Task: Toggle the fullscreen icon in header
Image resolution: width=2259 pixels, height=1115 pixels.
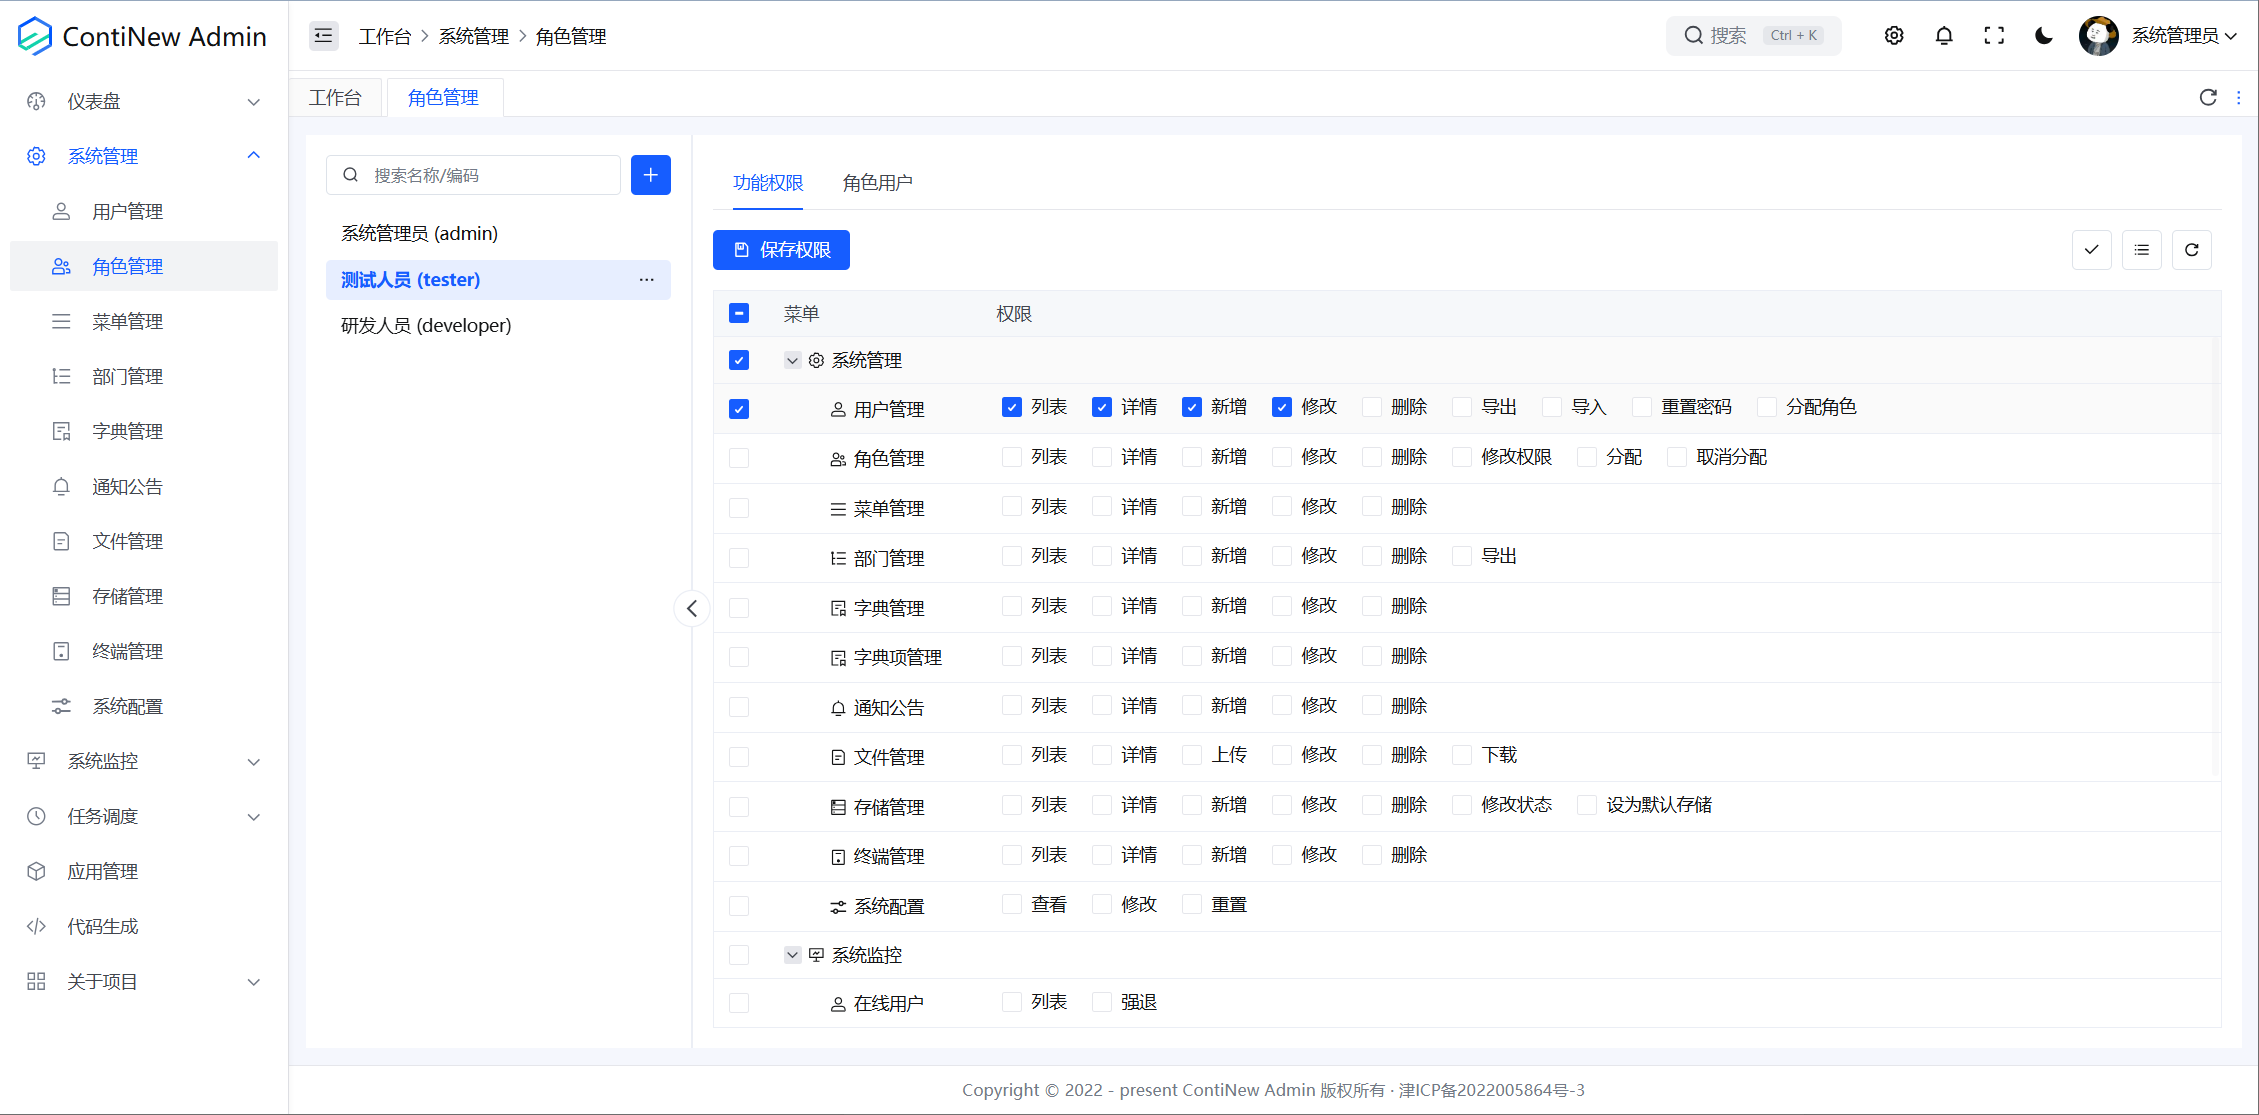Action: 1994,36
